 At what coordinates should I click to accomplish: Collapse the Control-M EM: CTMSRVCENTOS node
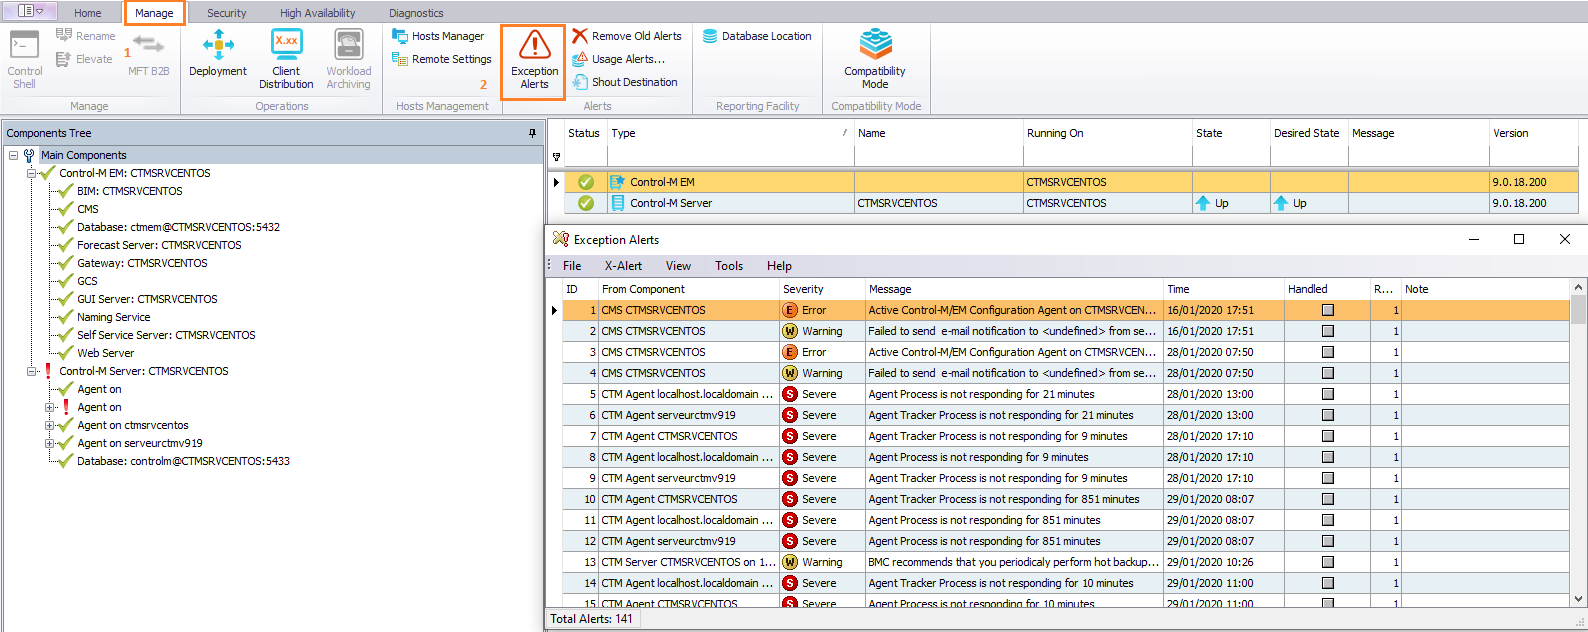pyautogui.click(x=31, y=173)
